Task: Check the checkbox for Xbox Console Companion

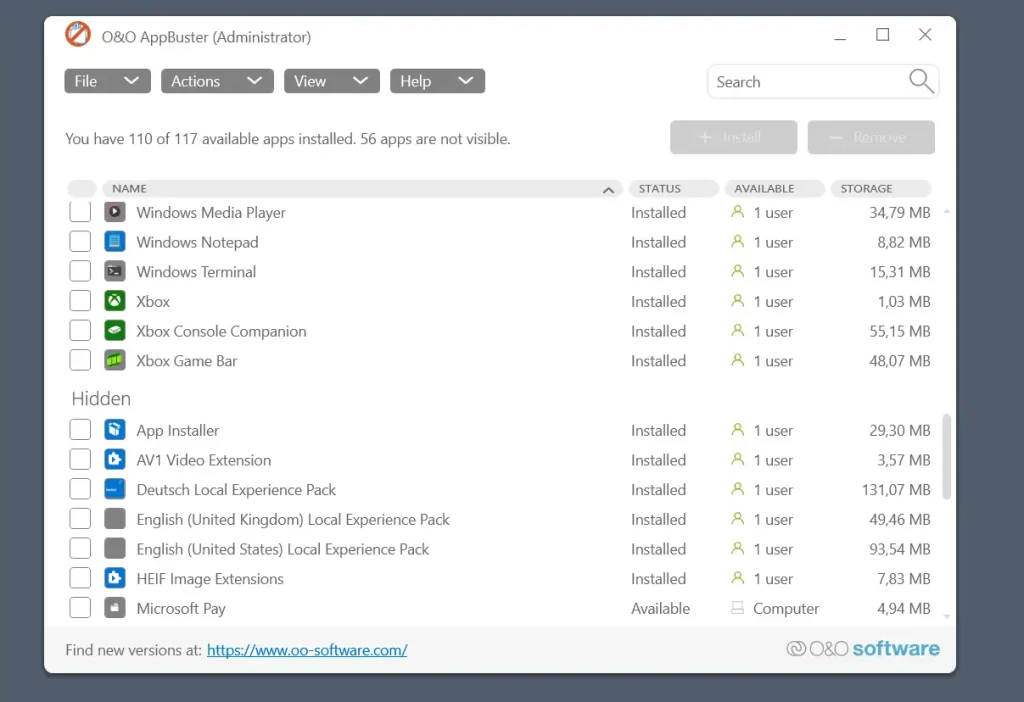Action: [80, 330]
